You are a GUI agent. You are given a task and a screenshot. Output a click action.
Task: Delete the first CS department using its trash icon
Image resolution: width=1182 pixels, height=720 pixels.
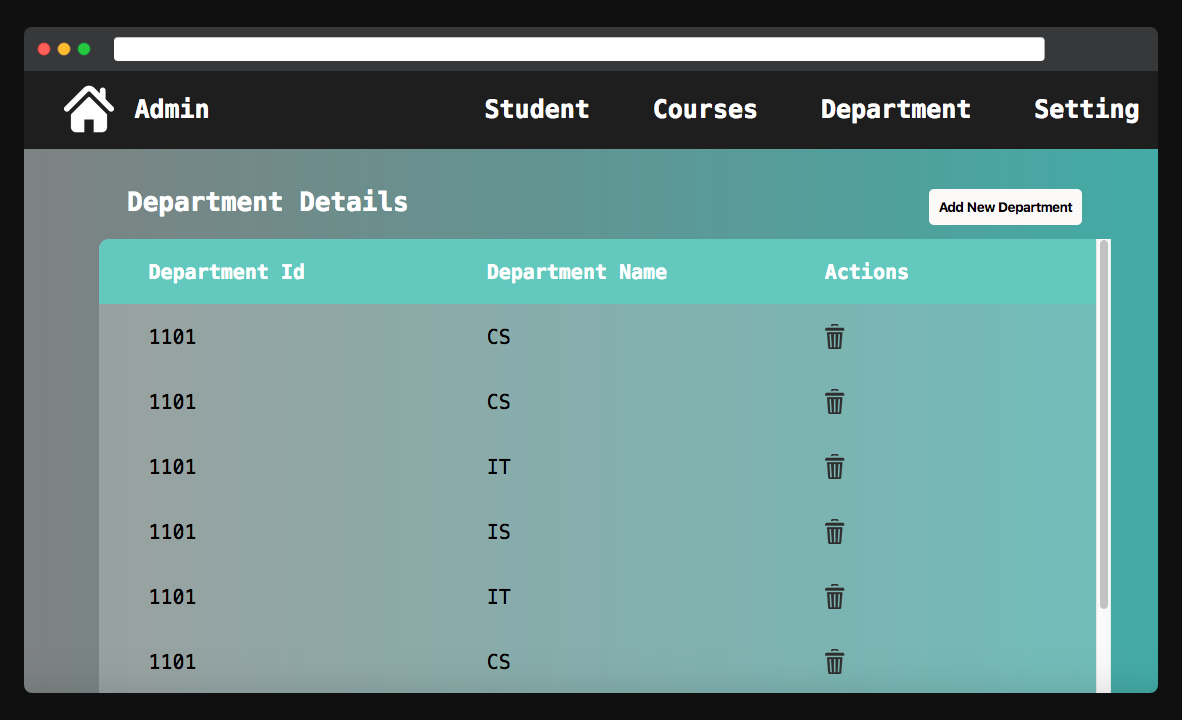[x=835, y=337]
